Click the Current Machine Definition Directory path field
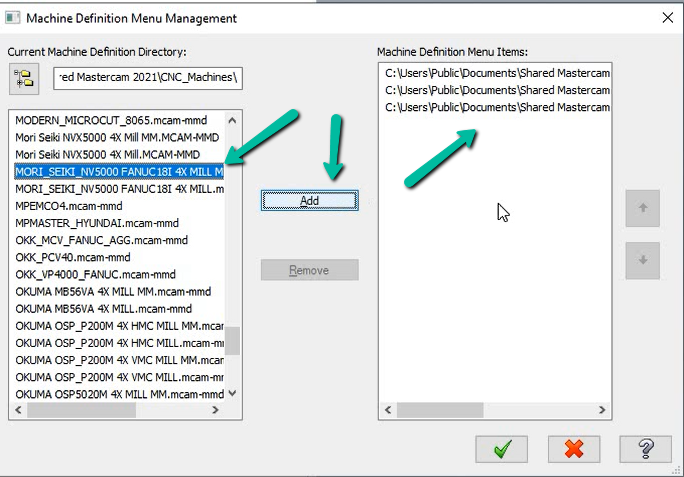The image size is (684, 477). [x=148, y=78]
